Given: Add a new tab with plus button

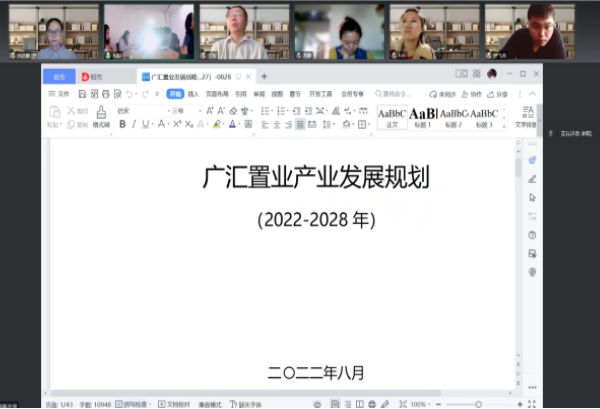Looking at the screenshot, I should (264, 77).
